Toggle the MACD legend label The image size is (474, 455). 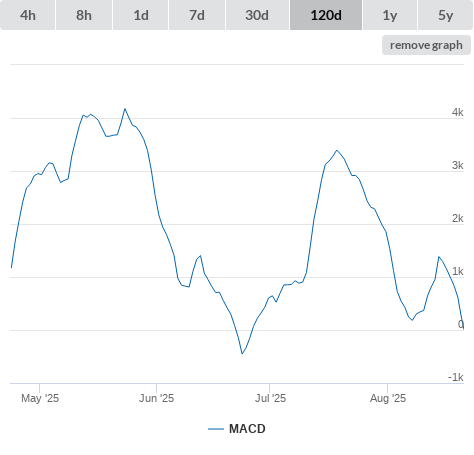[x=247, y=429]
